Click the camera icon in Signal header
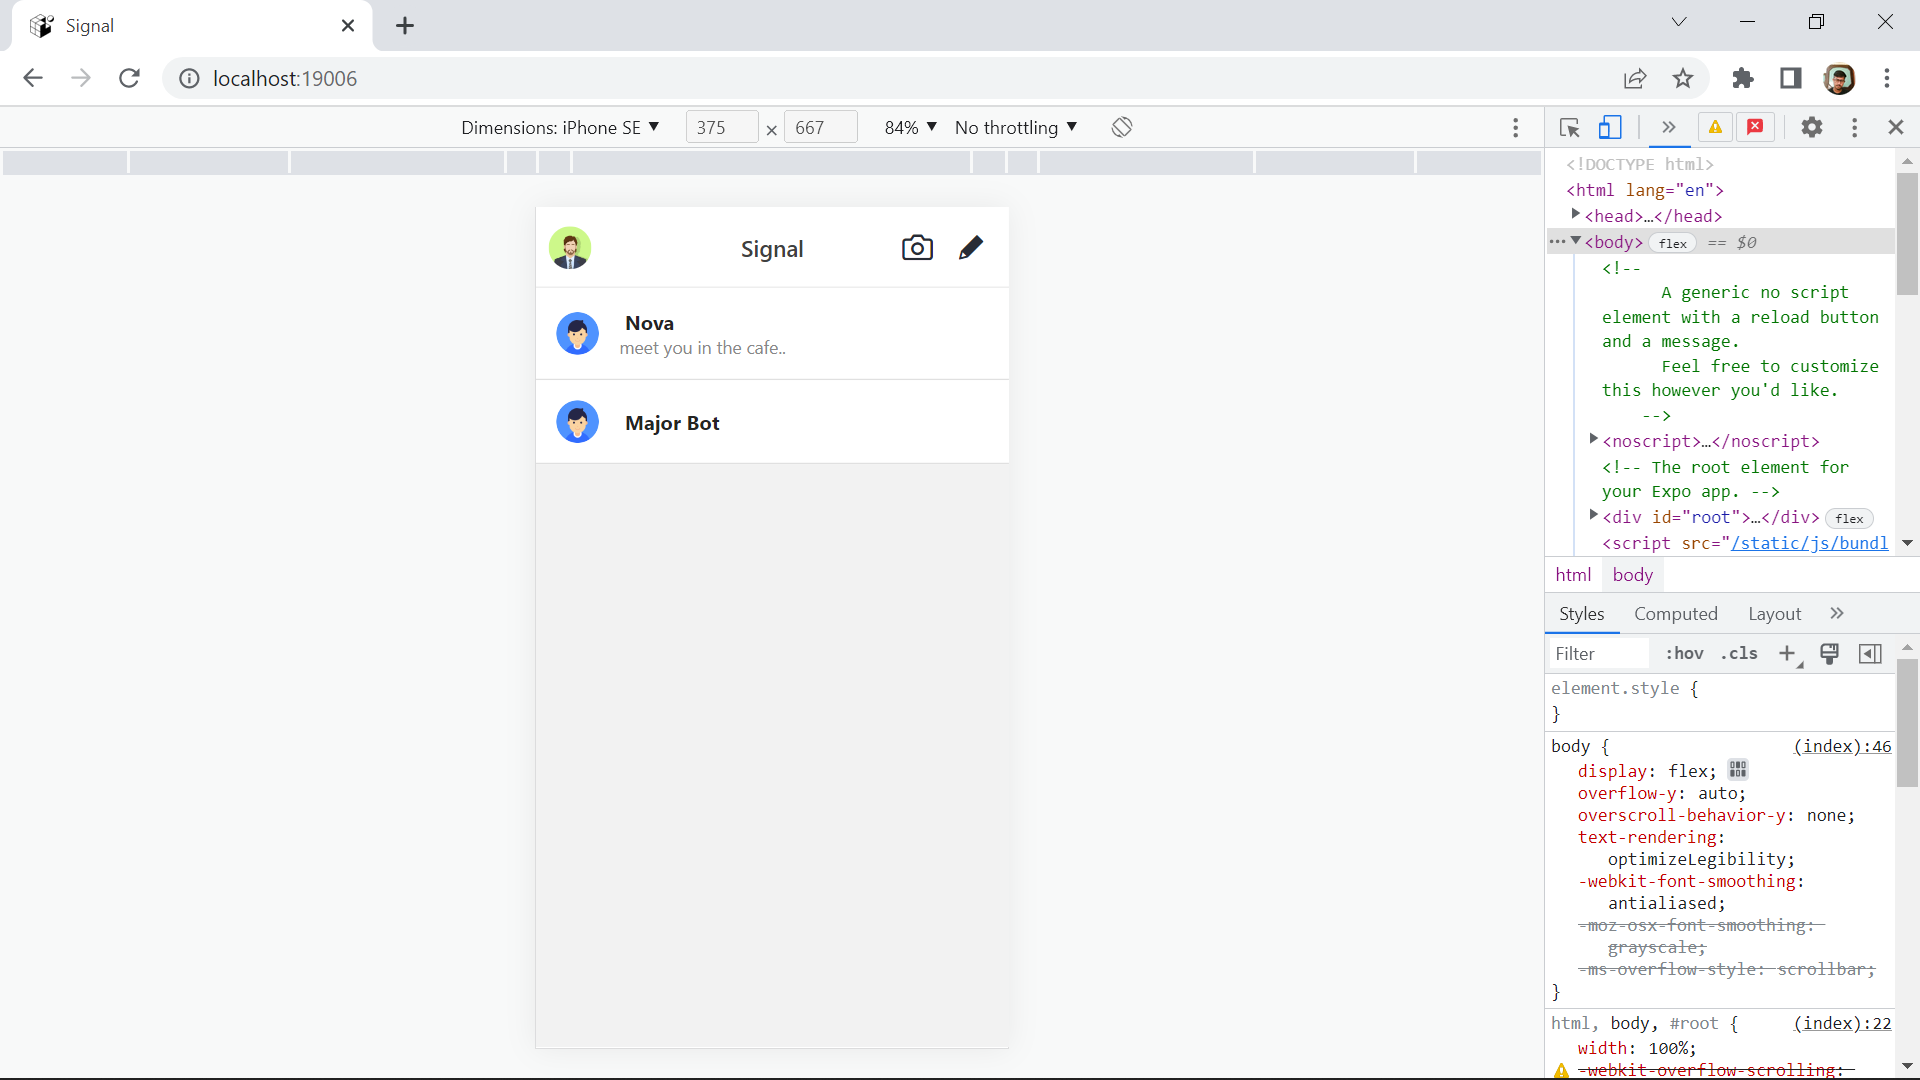 [x=917, y=248]
